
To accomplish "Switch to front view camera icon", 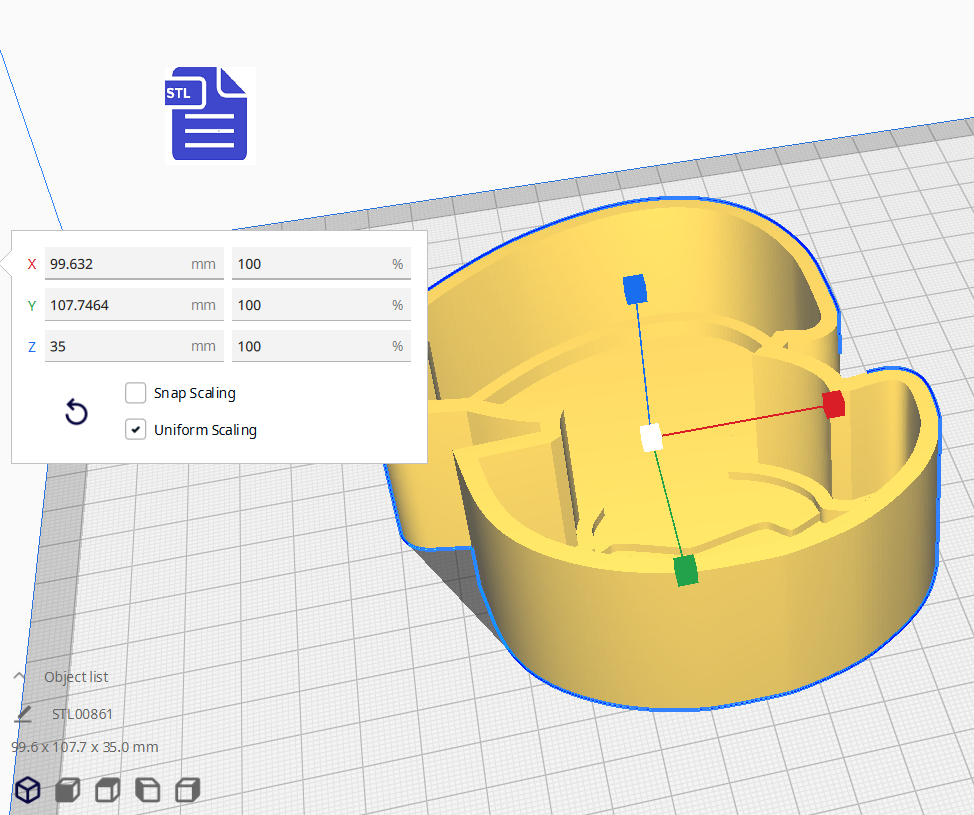I will [68, 790].
